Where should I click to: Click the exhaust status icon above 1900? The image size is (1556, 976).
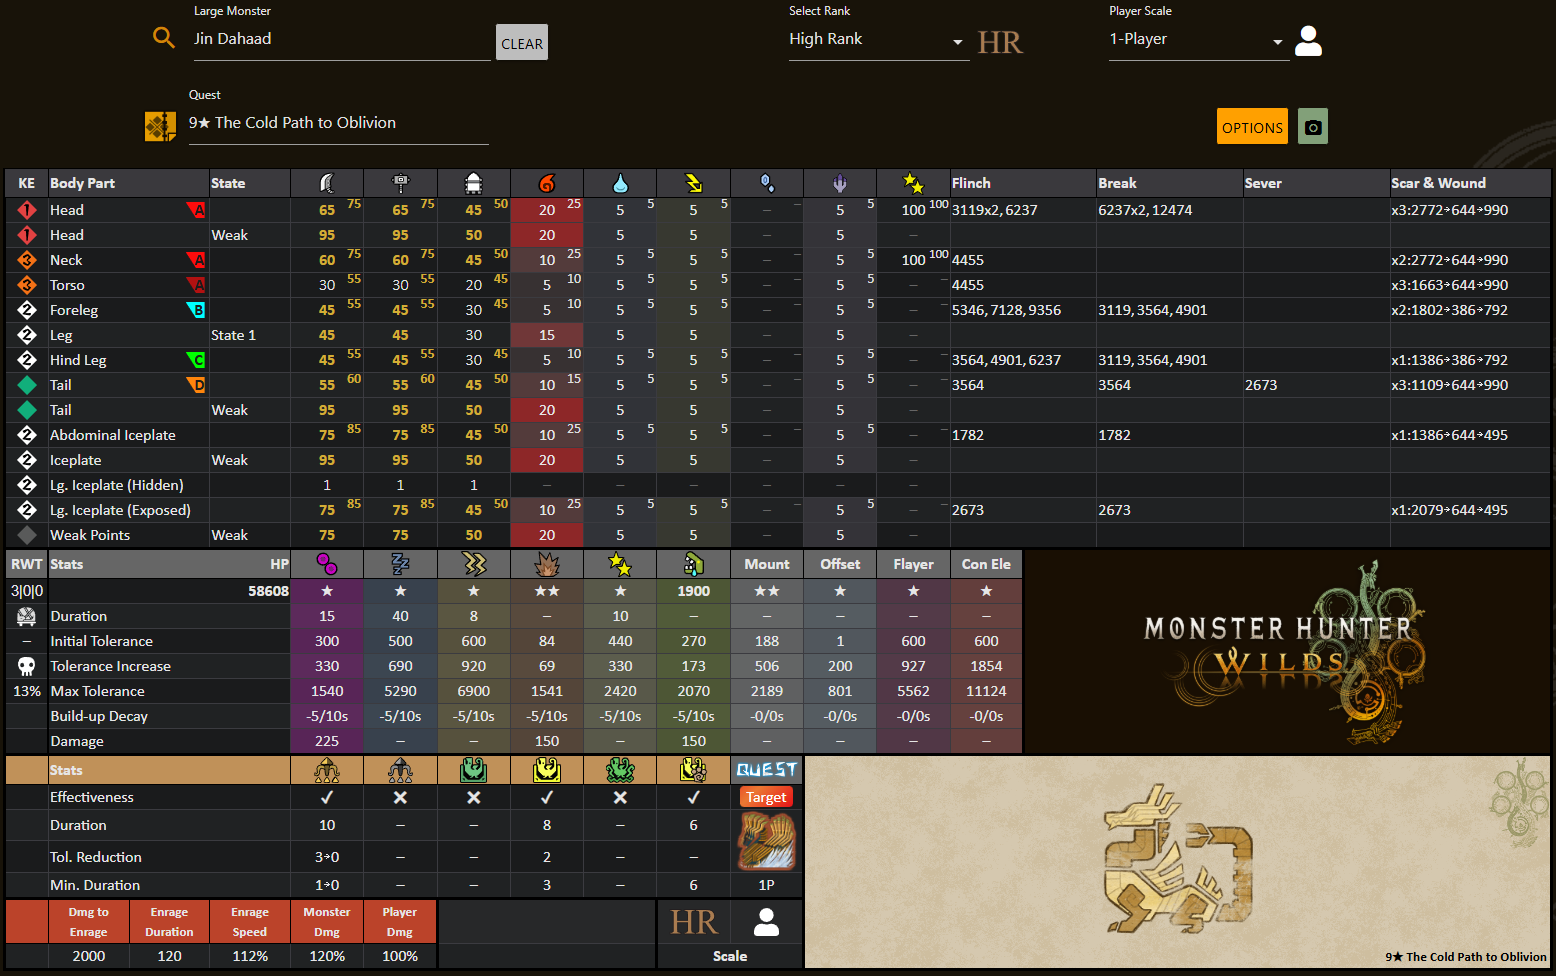click(693, 564)
